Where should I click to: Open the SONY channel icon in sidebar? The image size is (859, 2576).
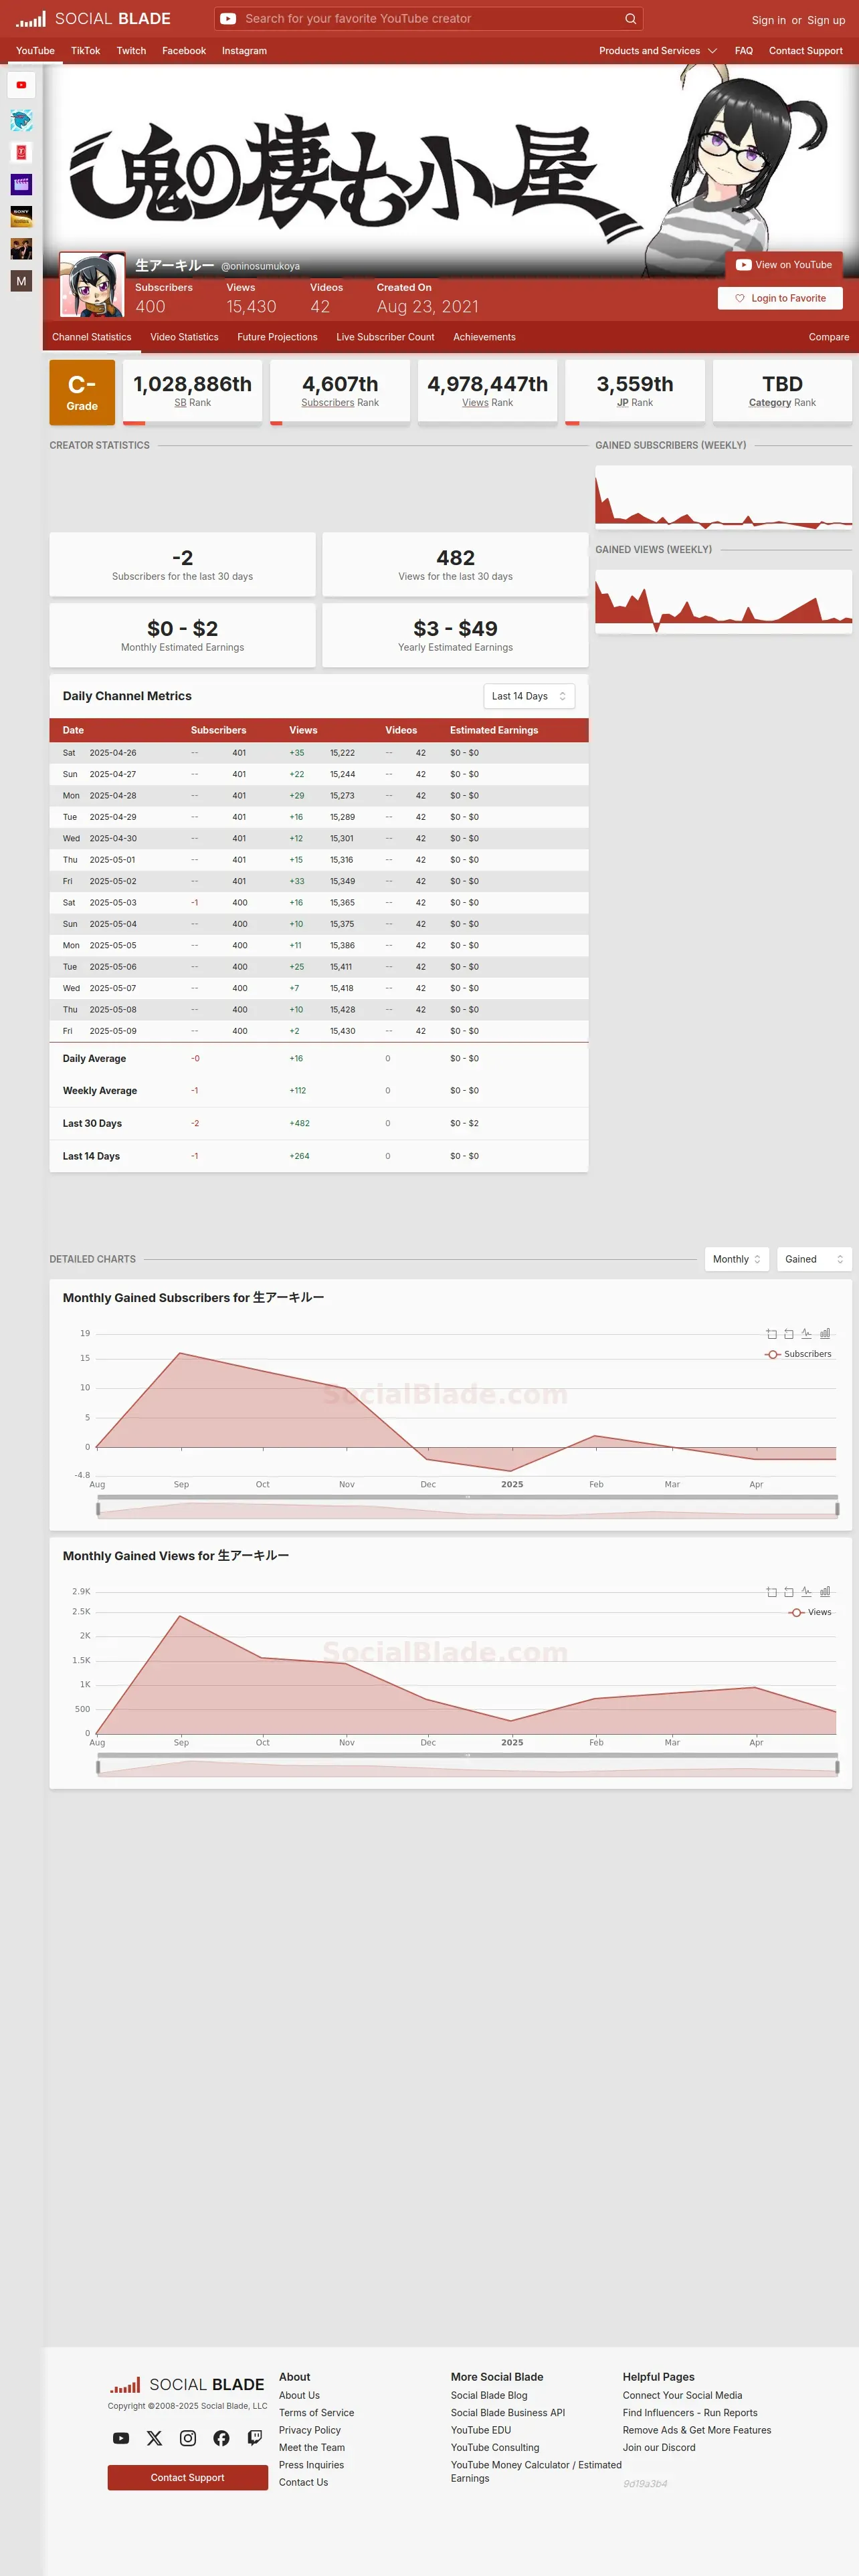(21, 216)
